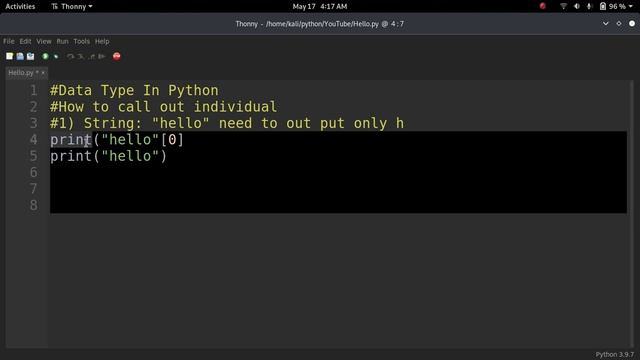
Task: Start debugging with the bug icon
Action: [56, 56]
